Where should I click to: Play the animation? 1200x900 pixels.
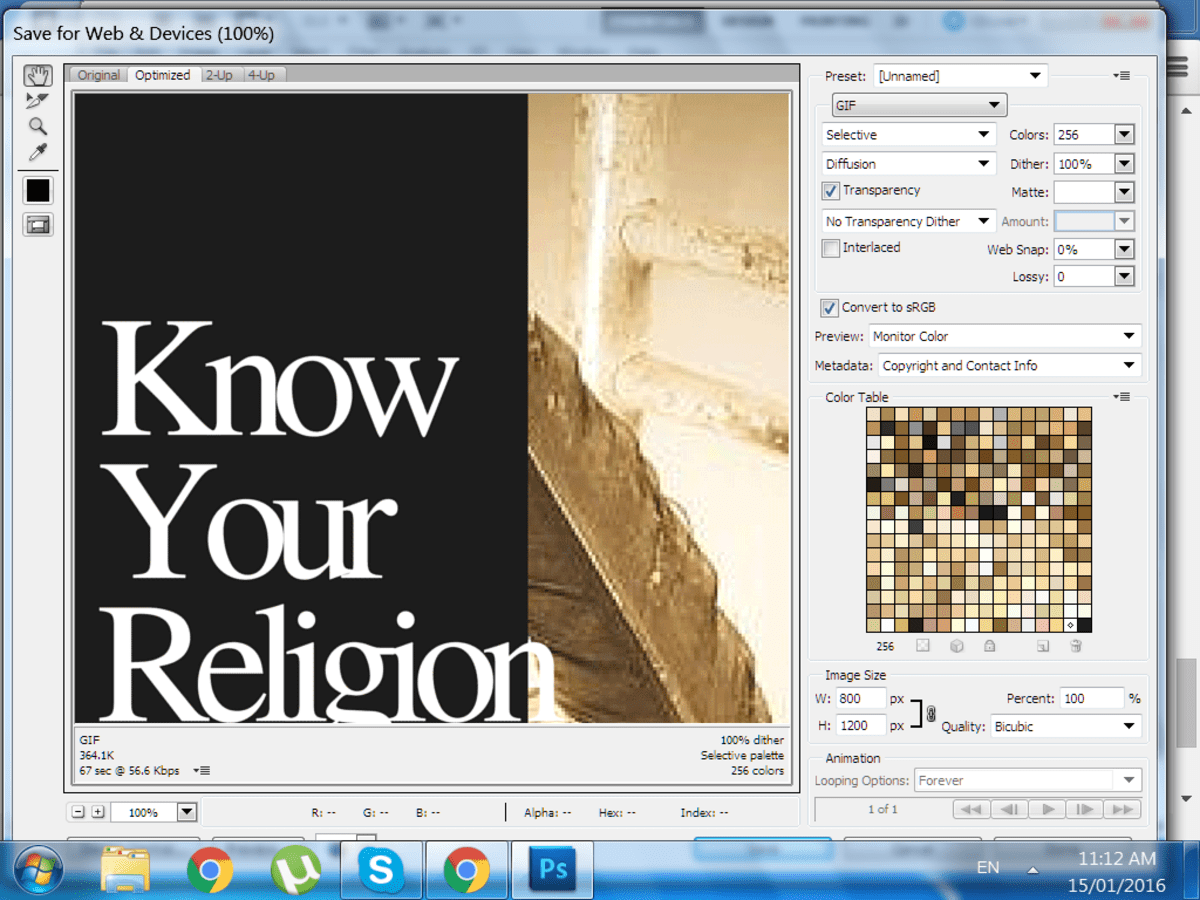pos(1047,809)
